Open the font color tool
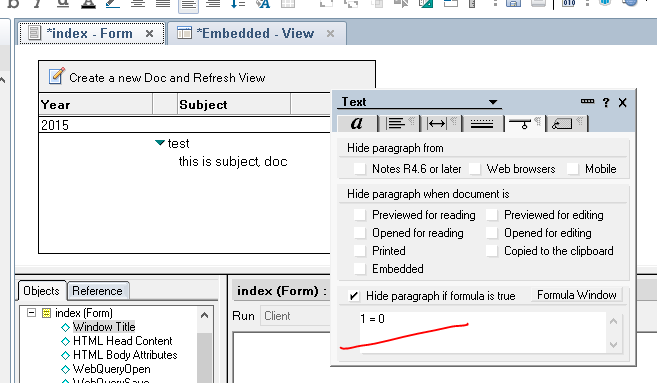The image size is (657, 383). [88, 3]
